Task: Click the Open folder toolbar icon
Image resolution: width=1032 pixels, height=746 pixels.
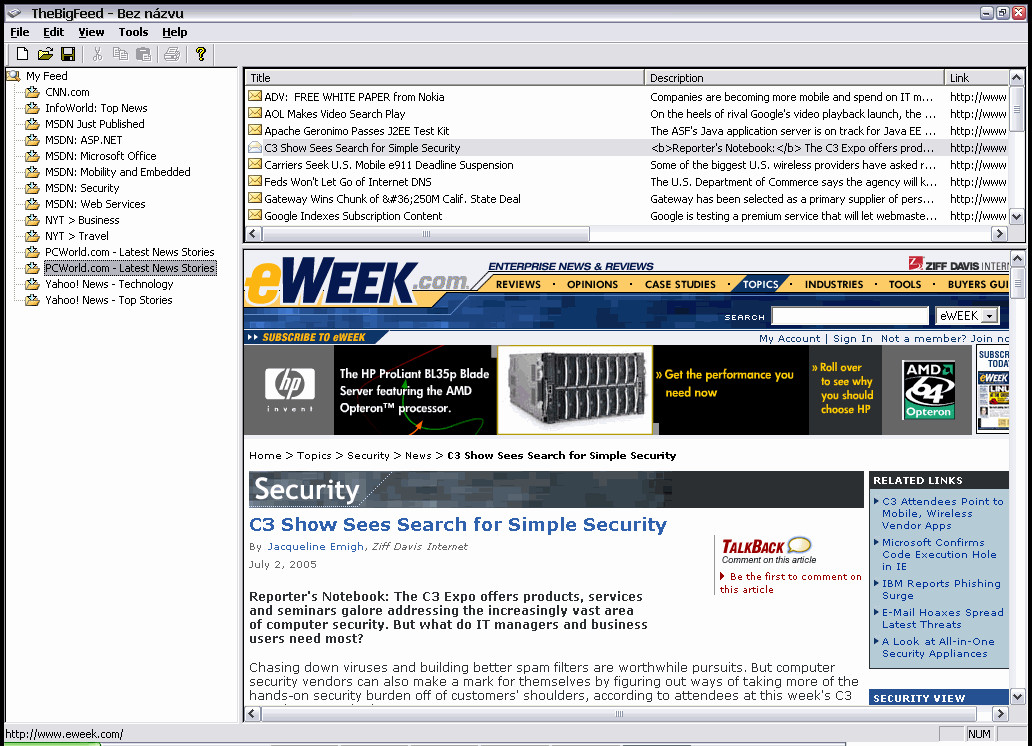Action: coord(45,54)
